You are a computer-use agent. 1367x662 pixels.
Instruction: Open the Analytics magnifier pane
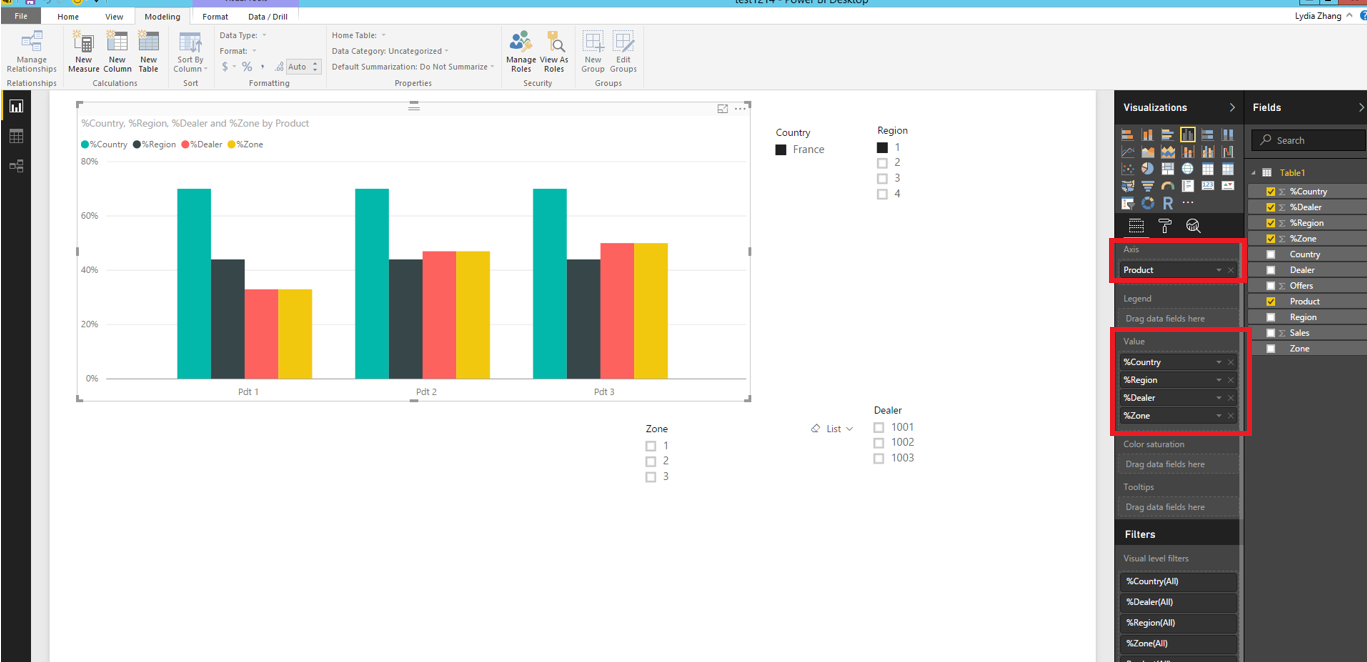[1193, 226]
